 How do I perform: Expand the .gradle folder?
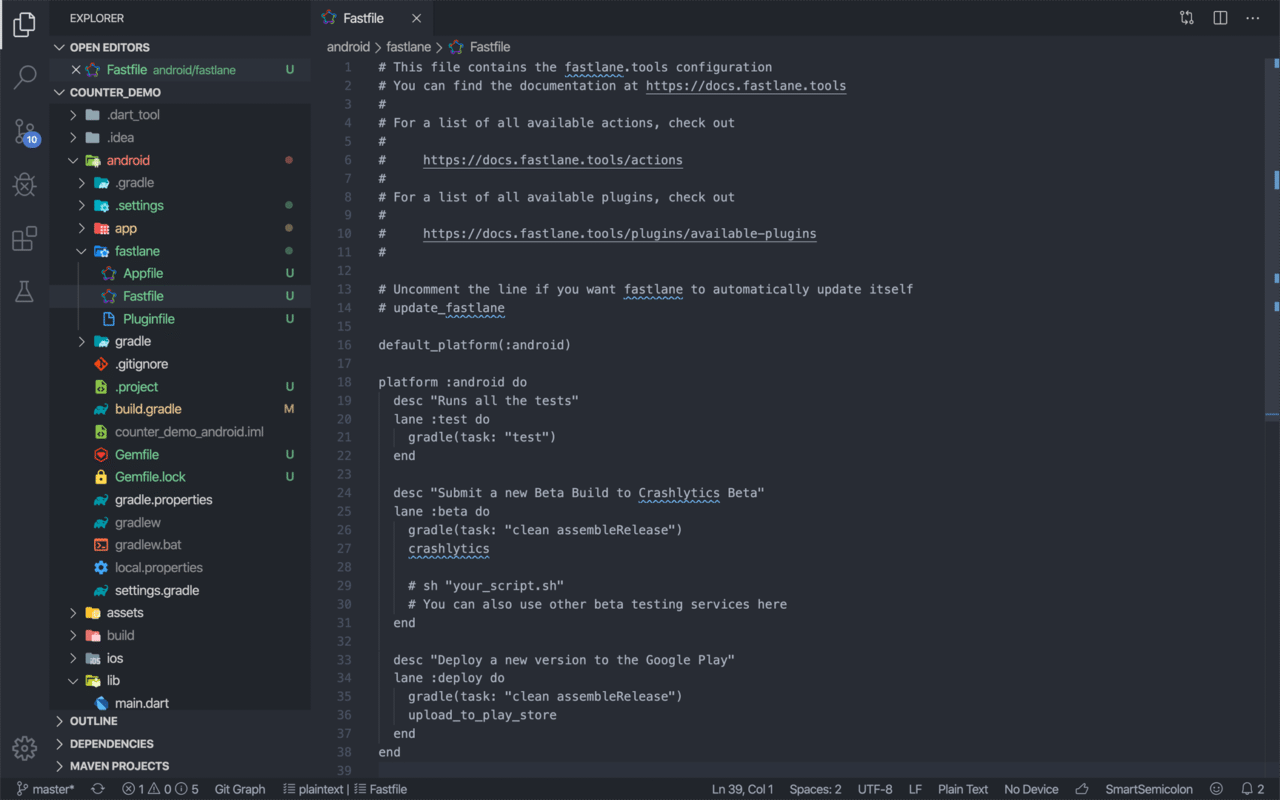pos(180,183)
